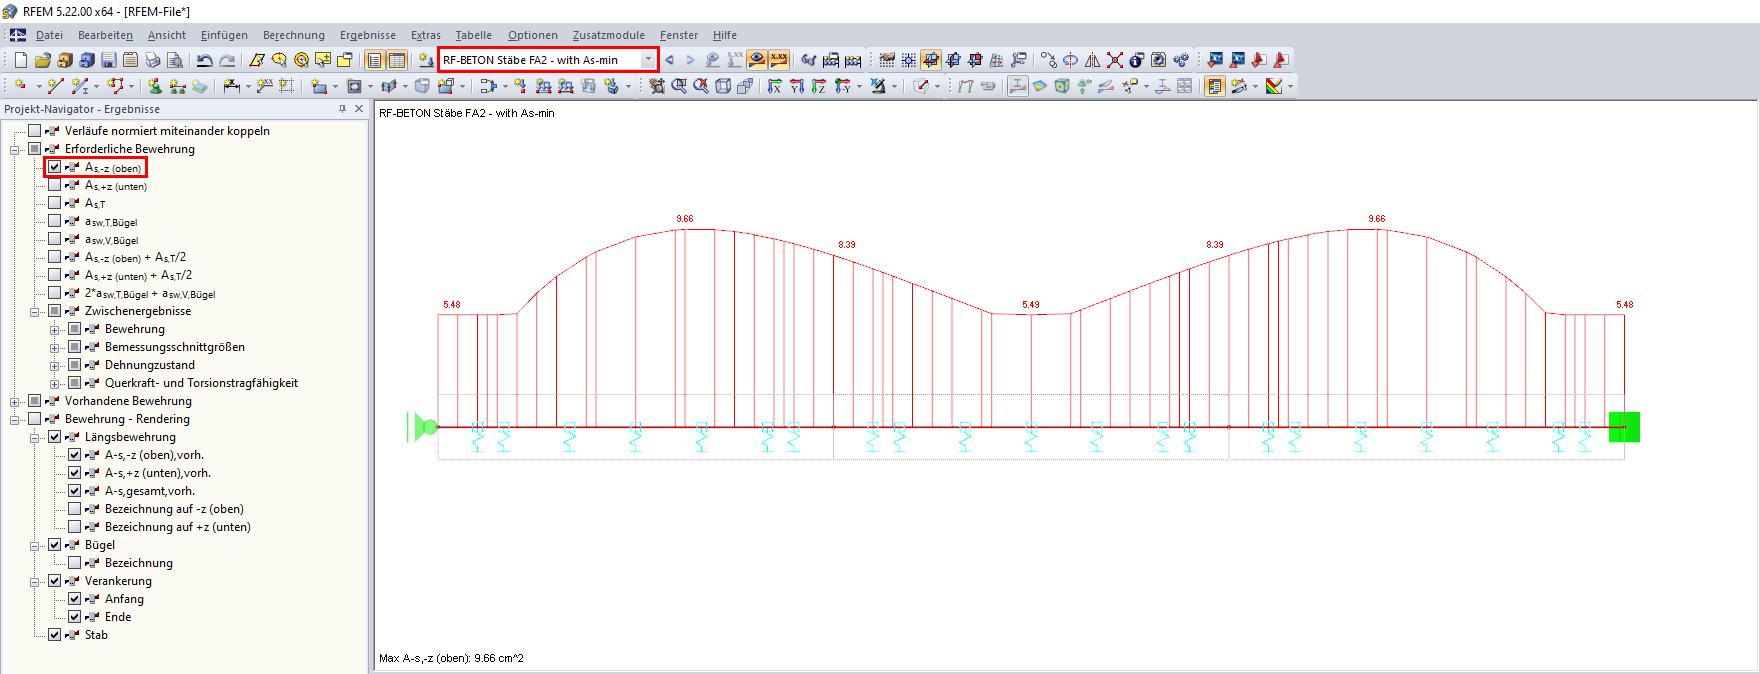
Task: Open the Hilfe menu
Action: [725, 35]
